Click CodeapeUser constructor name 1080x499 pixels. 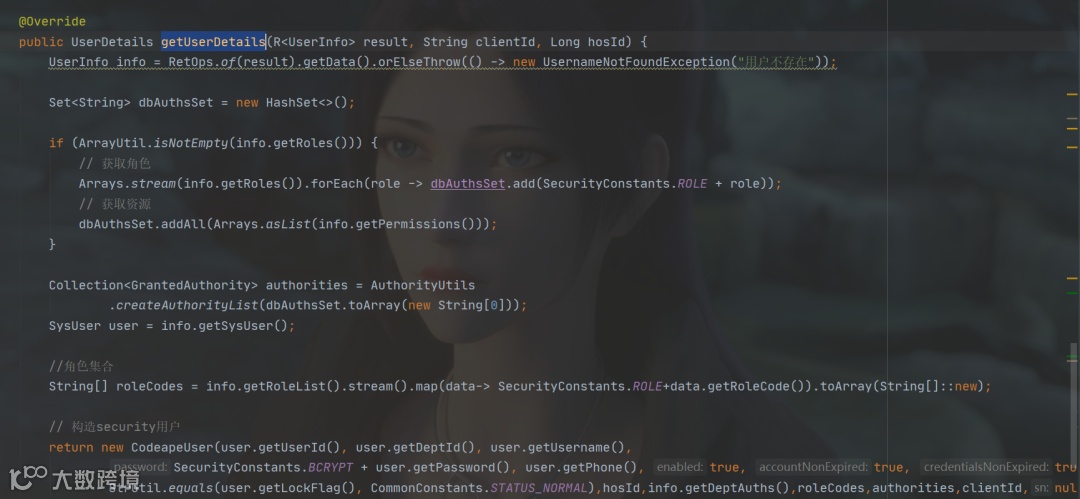[172, 448]
